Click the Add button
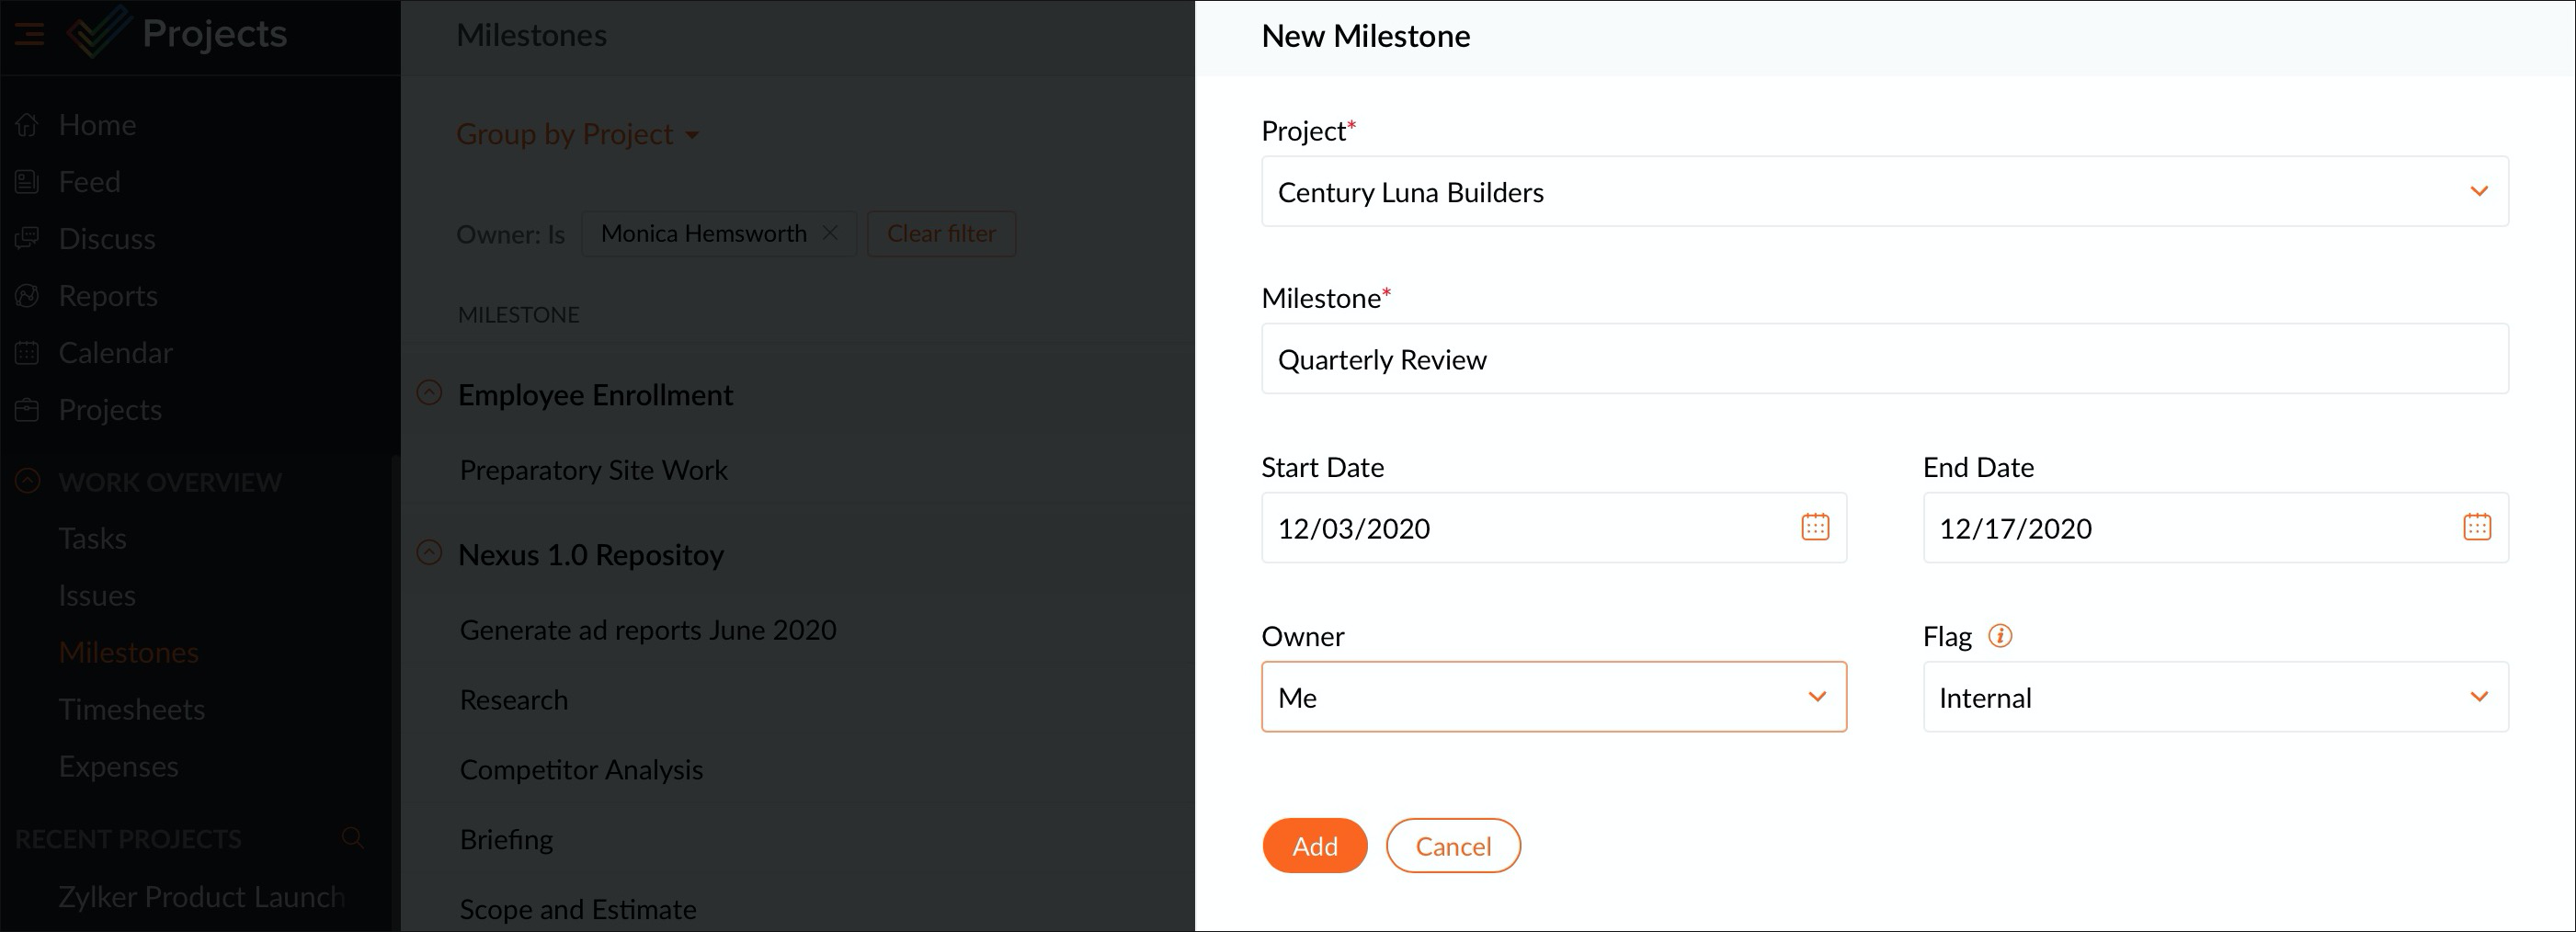The height and width of the screenshot is (932, 2576). 1314,846
